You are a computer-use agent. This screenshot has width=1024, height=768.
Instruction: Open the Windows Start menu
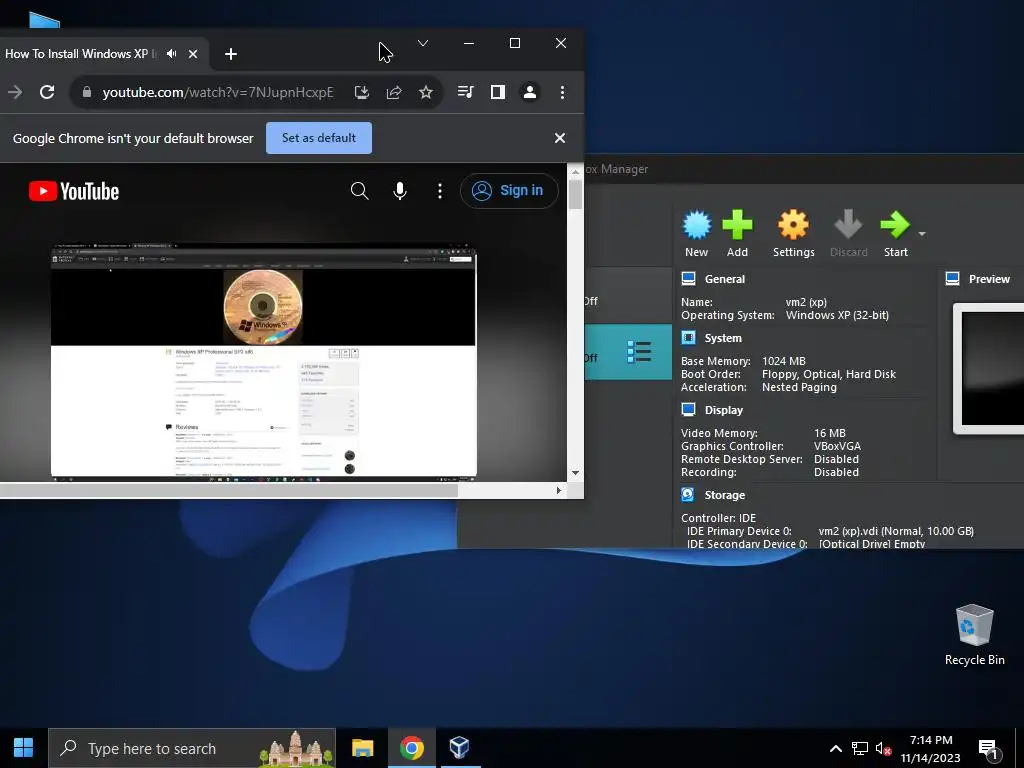(x=24, y=748)
